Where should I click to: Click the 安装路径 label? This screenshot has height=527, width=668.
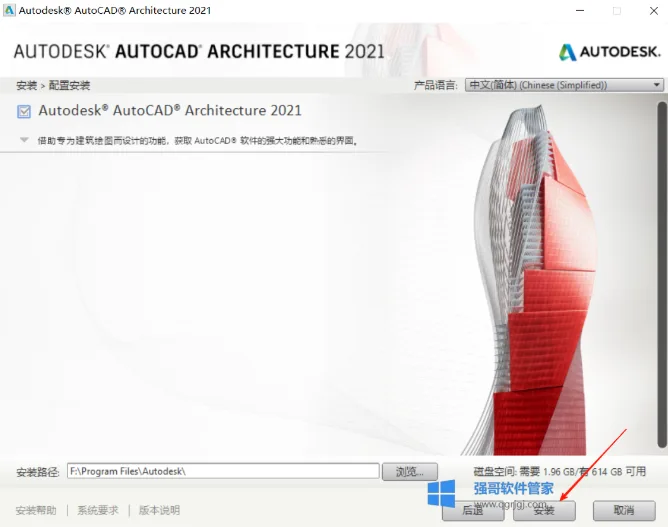coord(37,472)
